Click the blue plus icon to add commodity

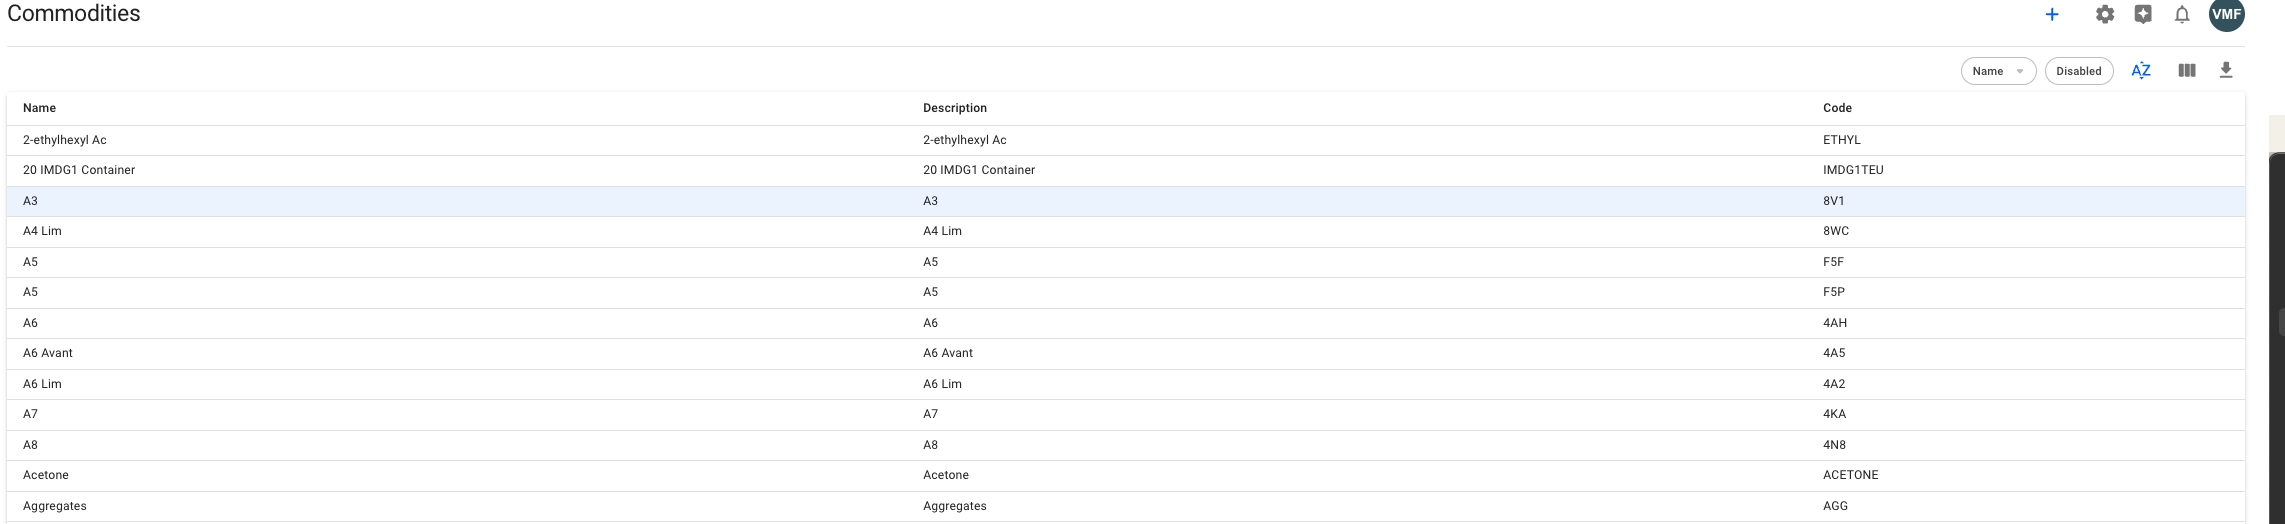(x=2052, y=15)
